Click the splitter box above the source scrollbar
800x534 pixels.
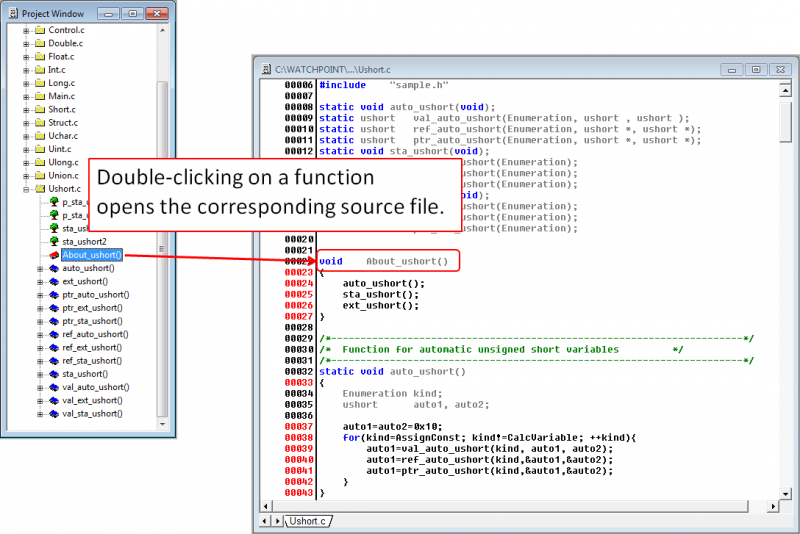coord(785,82)
